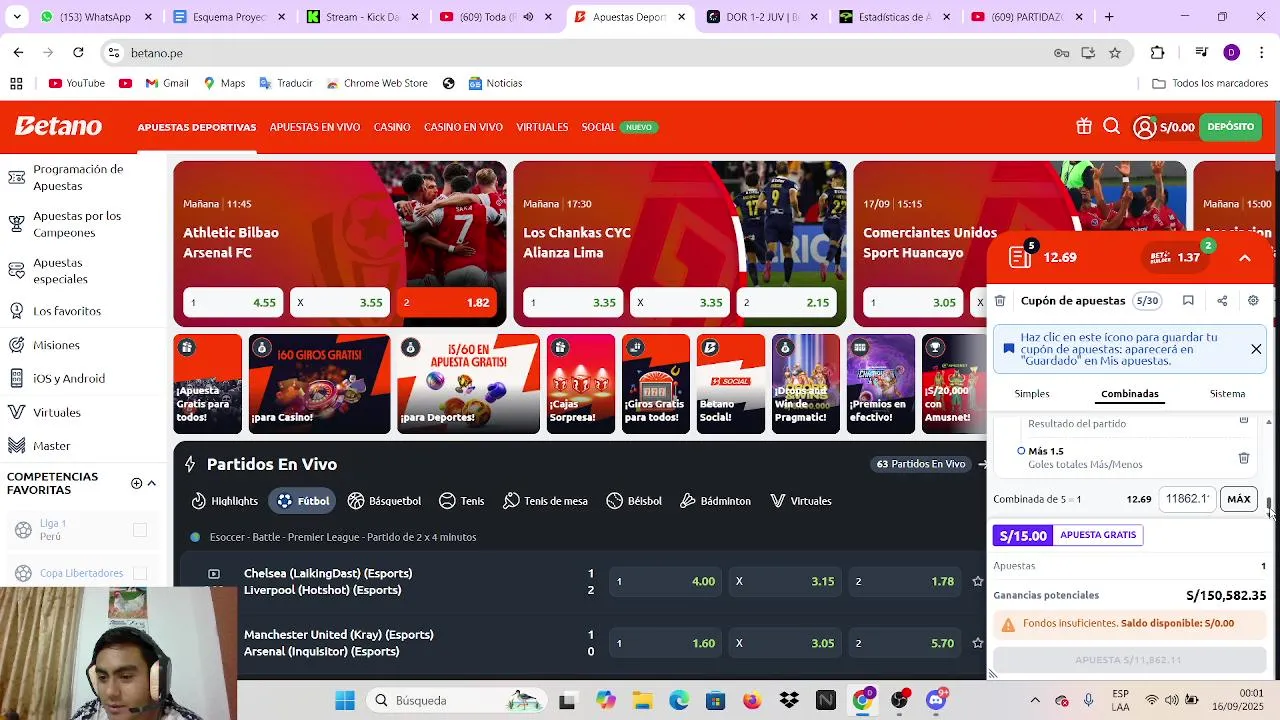1280x720 pixels.
Task: Add a favorite competition with plus icon
Action: (137, 483)
